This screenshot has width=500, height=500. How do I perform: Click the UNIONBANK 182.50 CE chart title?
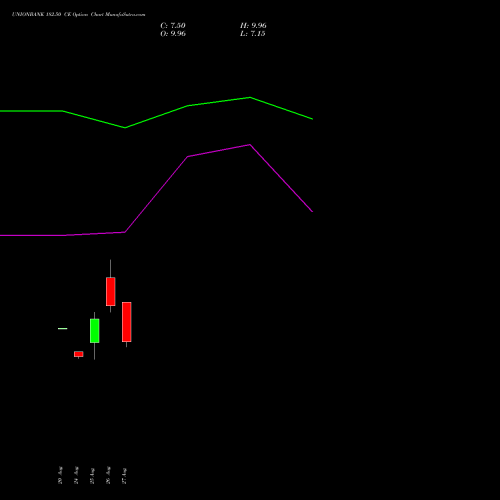(x=78, y=14)
